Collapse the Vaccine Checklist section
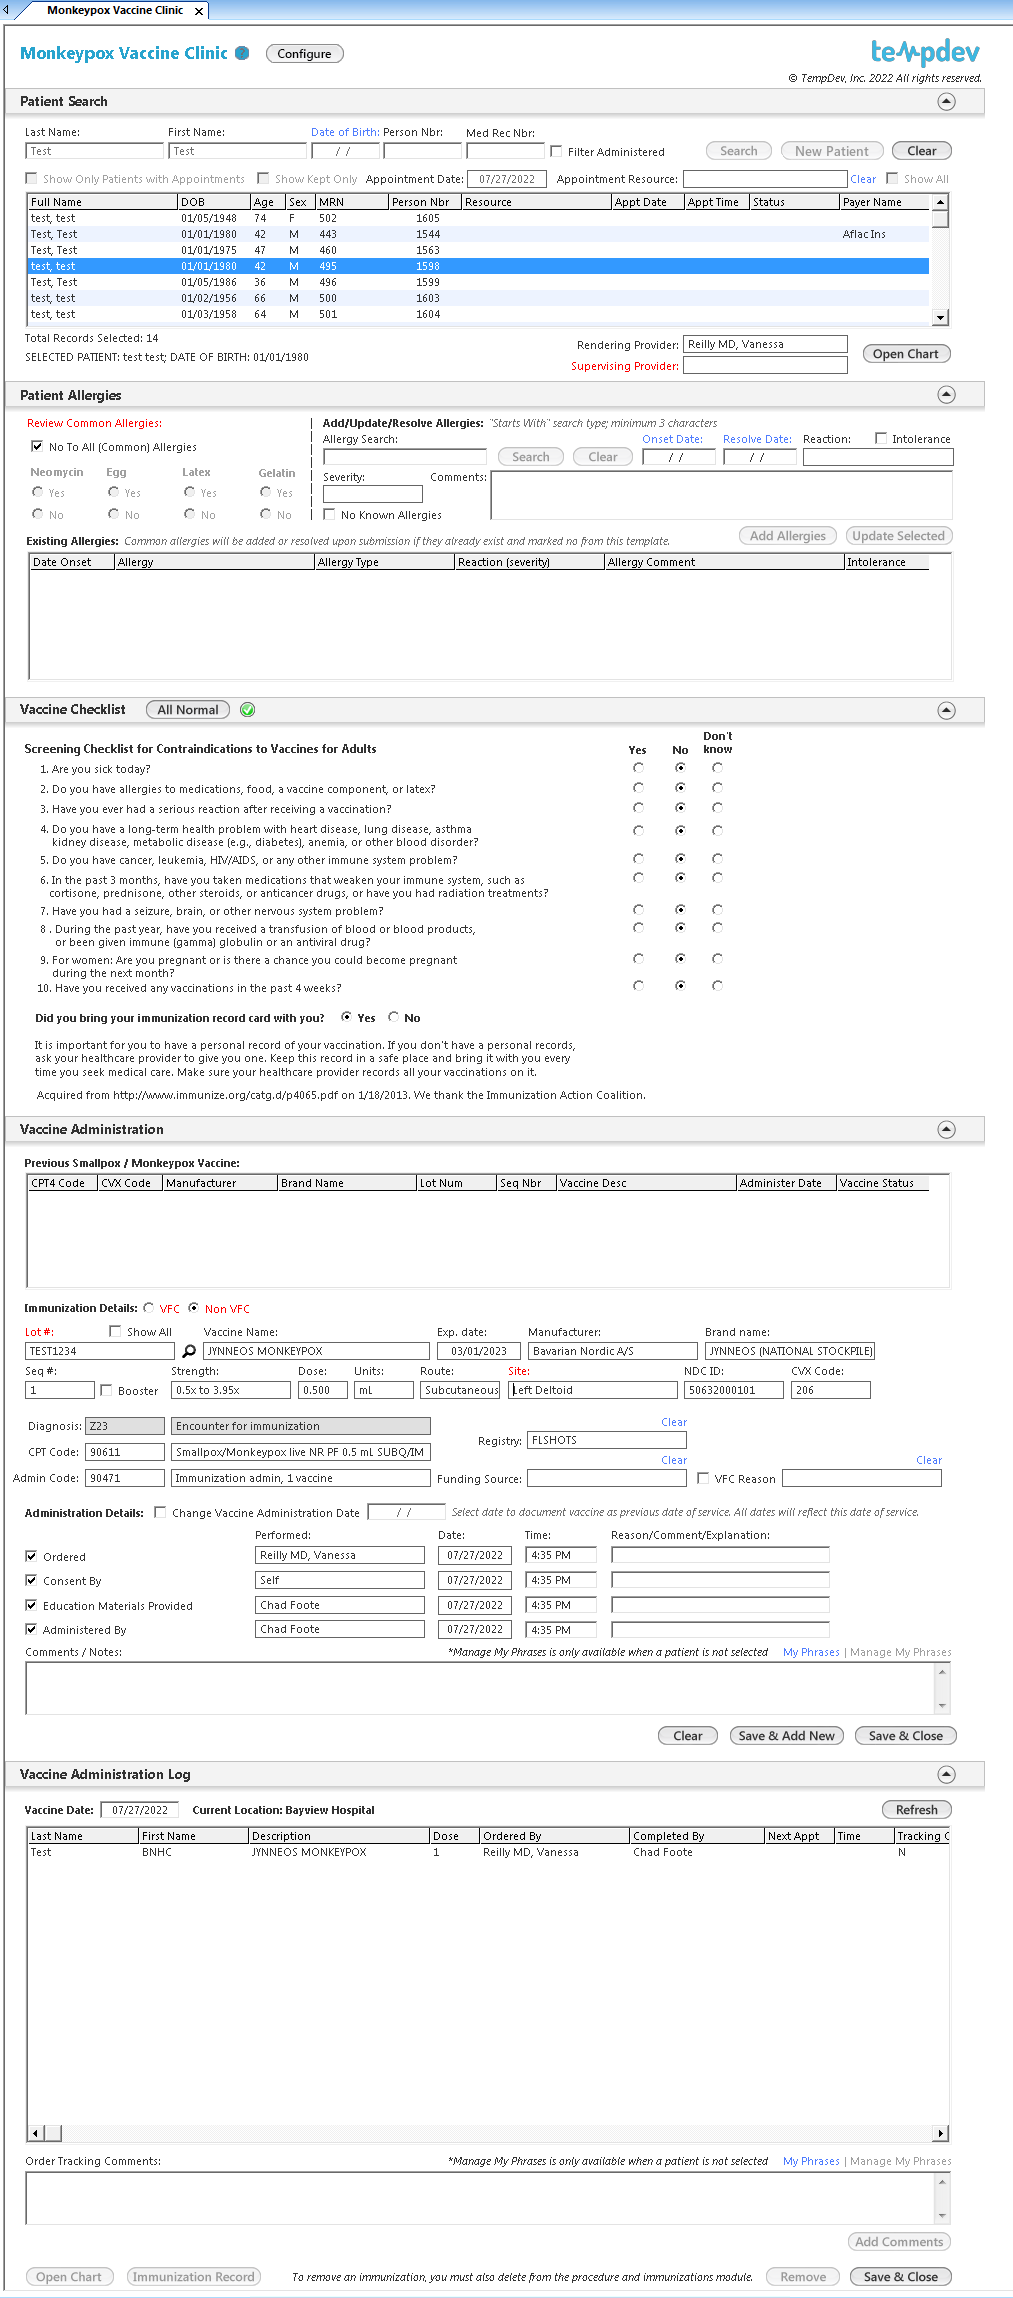Image resolution: width=1013 pixels, height=2298 pixels. pos(946,710)
